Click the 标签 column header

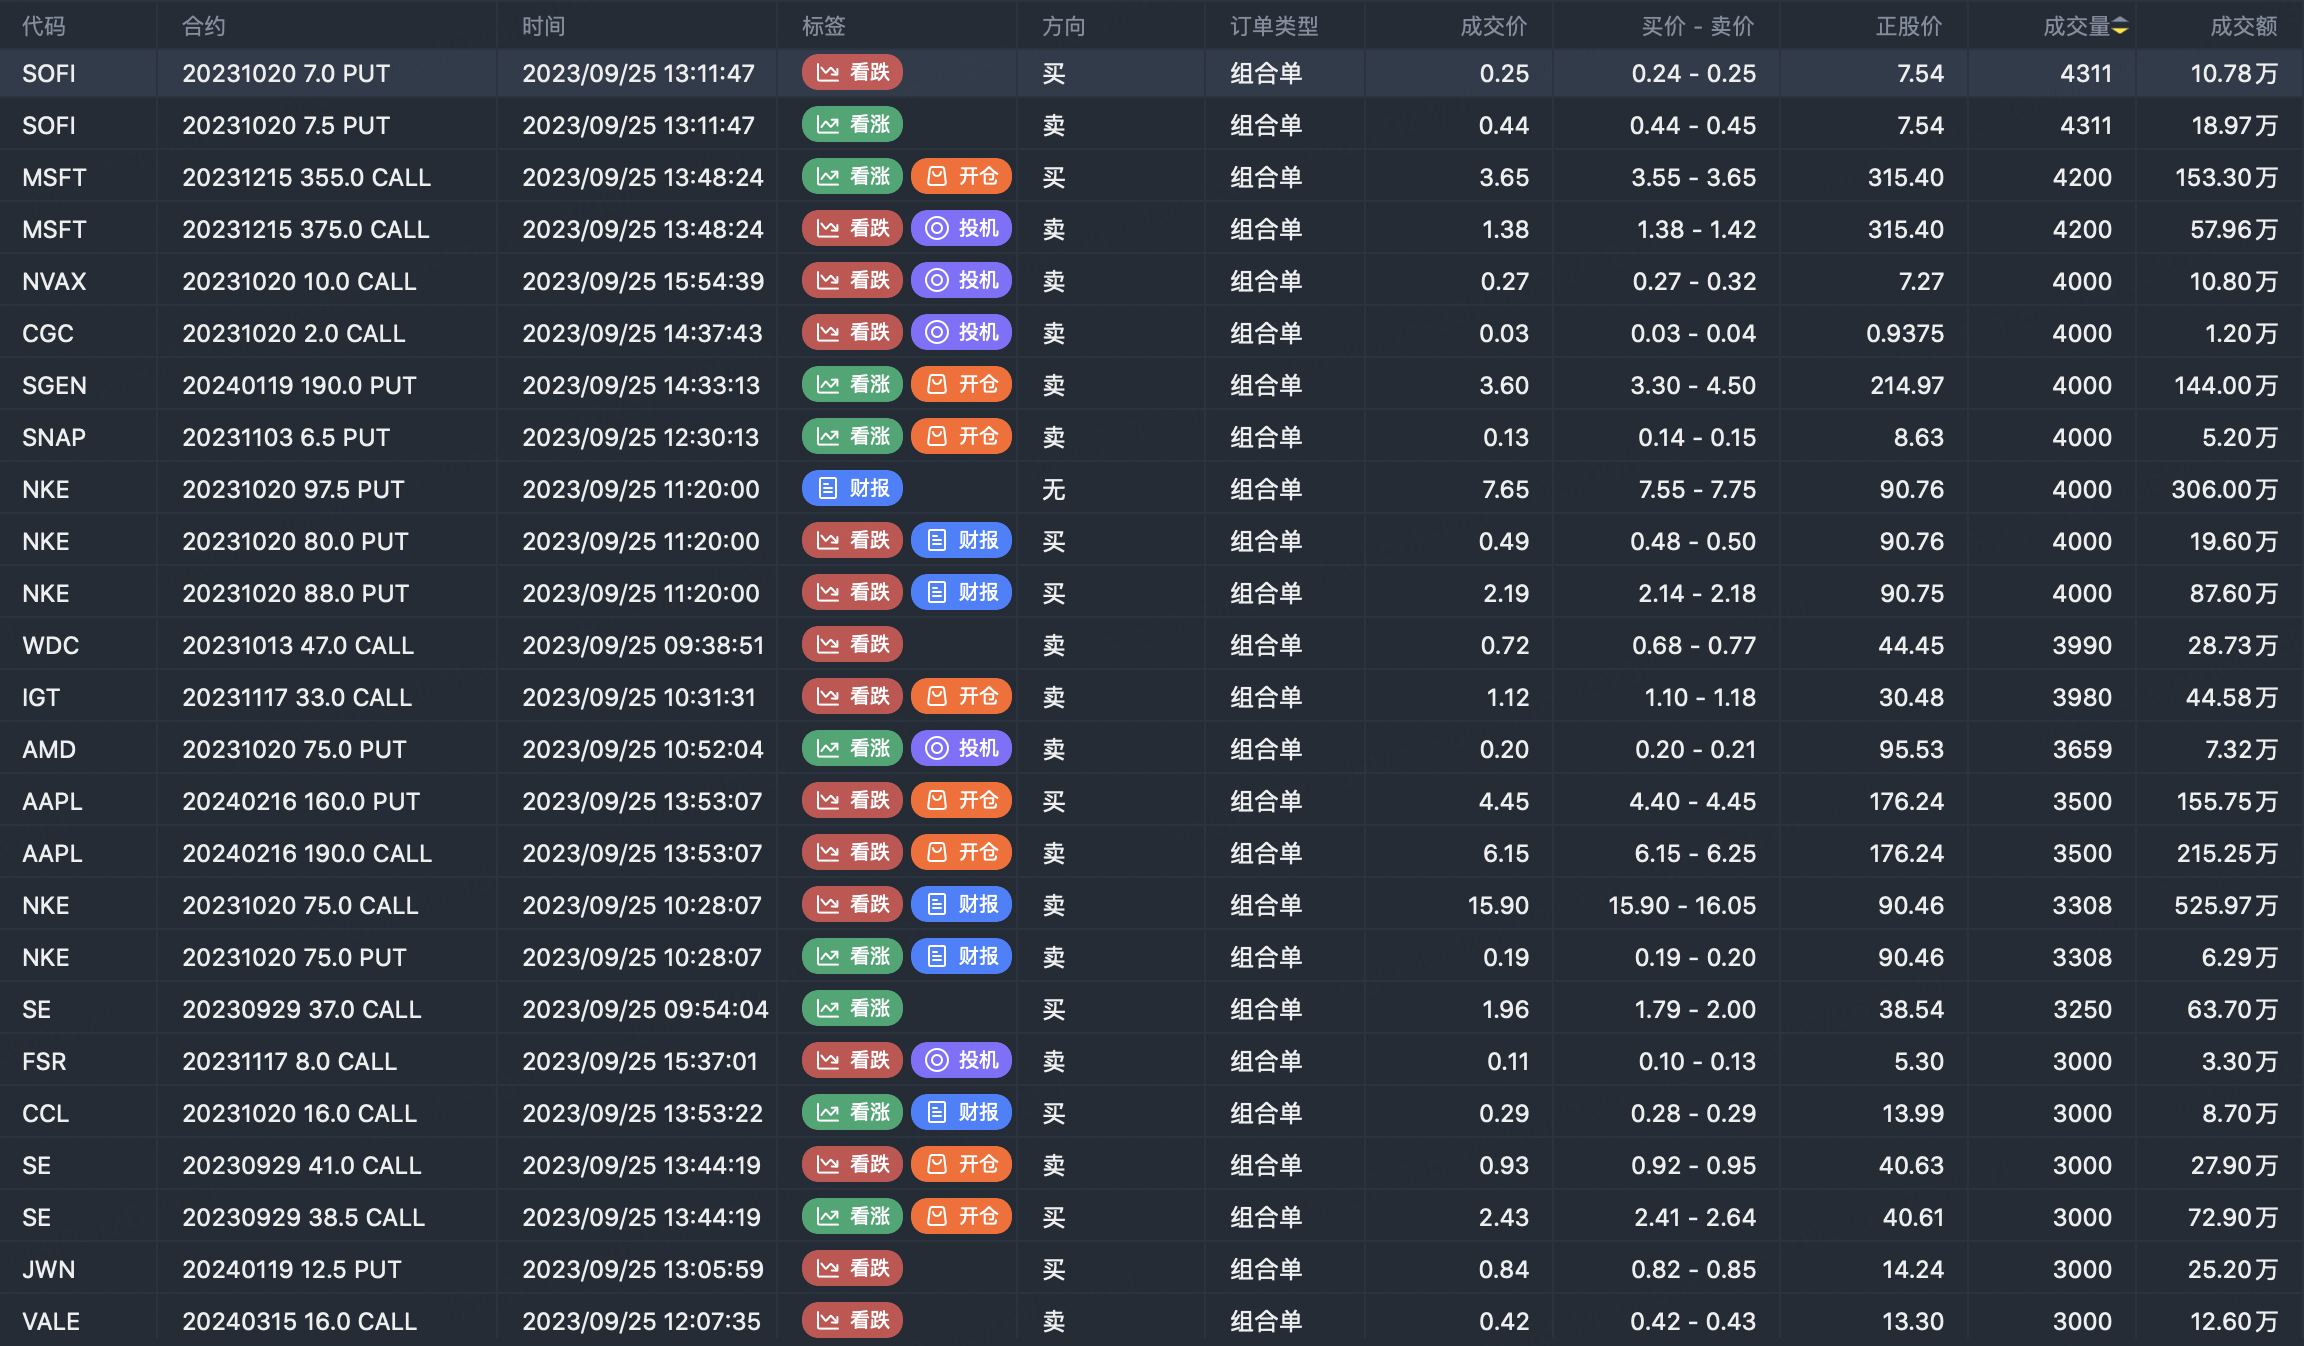click(x=824, y=26)
